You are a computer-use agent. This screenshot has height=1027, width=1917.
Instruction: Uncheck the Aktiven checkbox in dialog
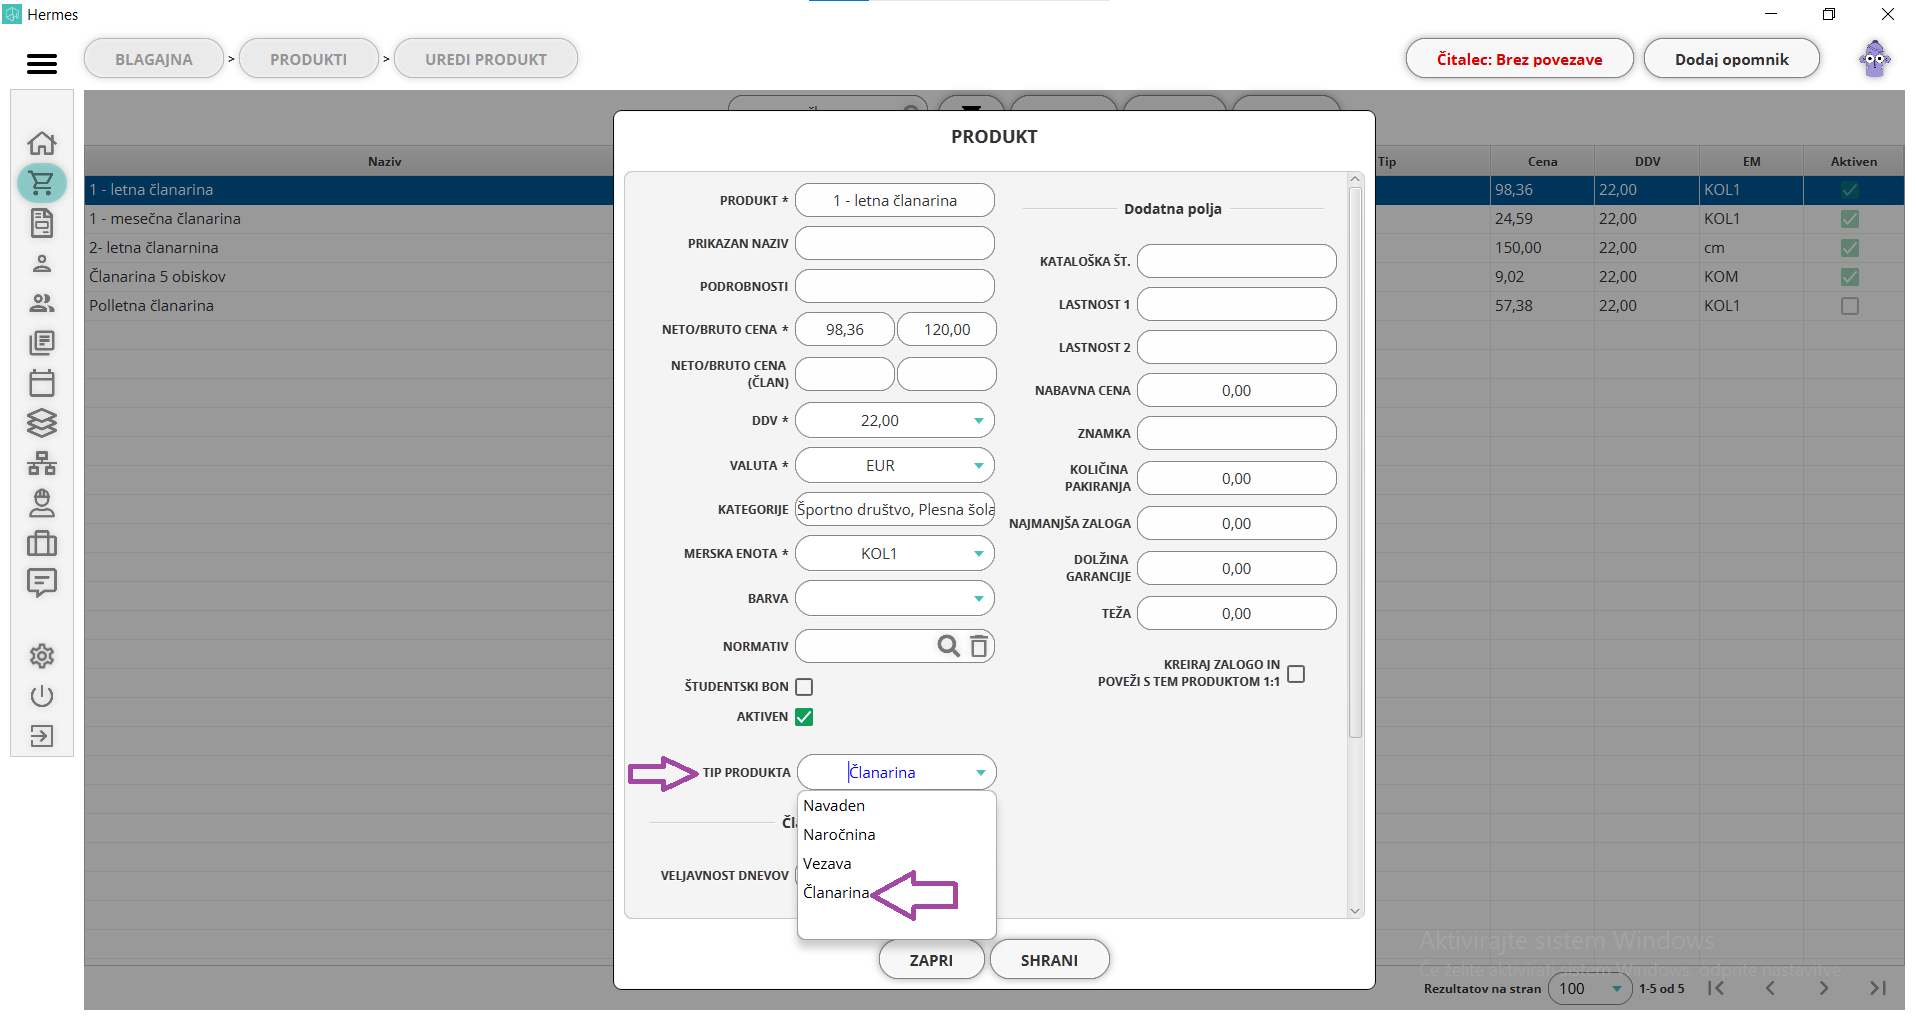[x=804, y=717]
